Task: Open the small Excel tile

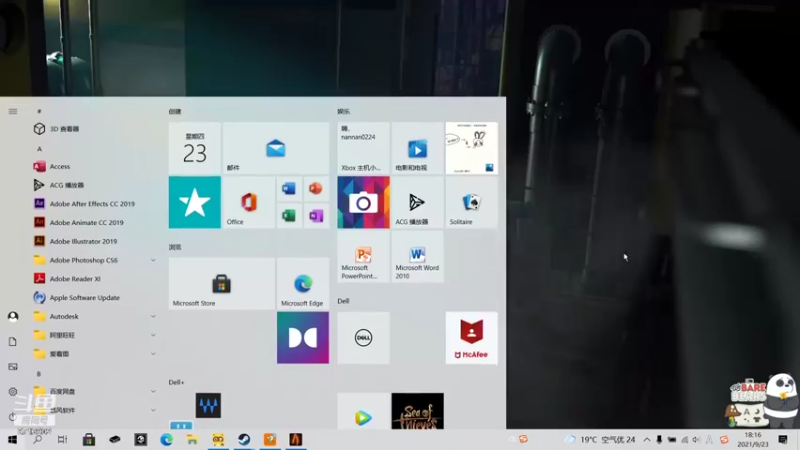Action: (289, 215)
